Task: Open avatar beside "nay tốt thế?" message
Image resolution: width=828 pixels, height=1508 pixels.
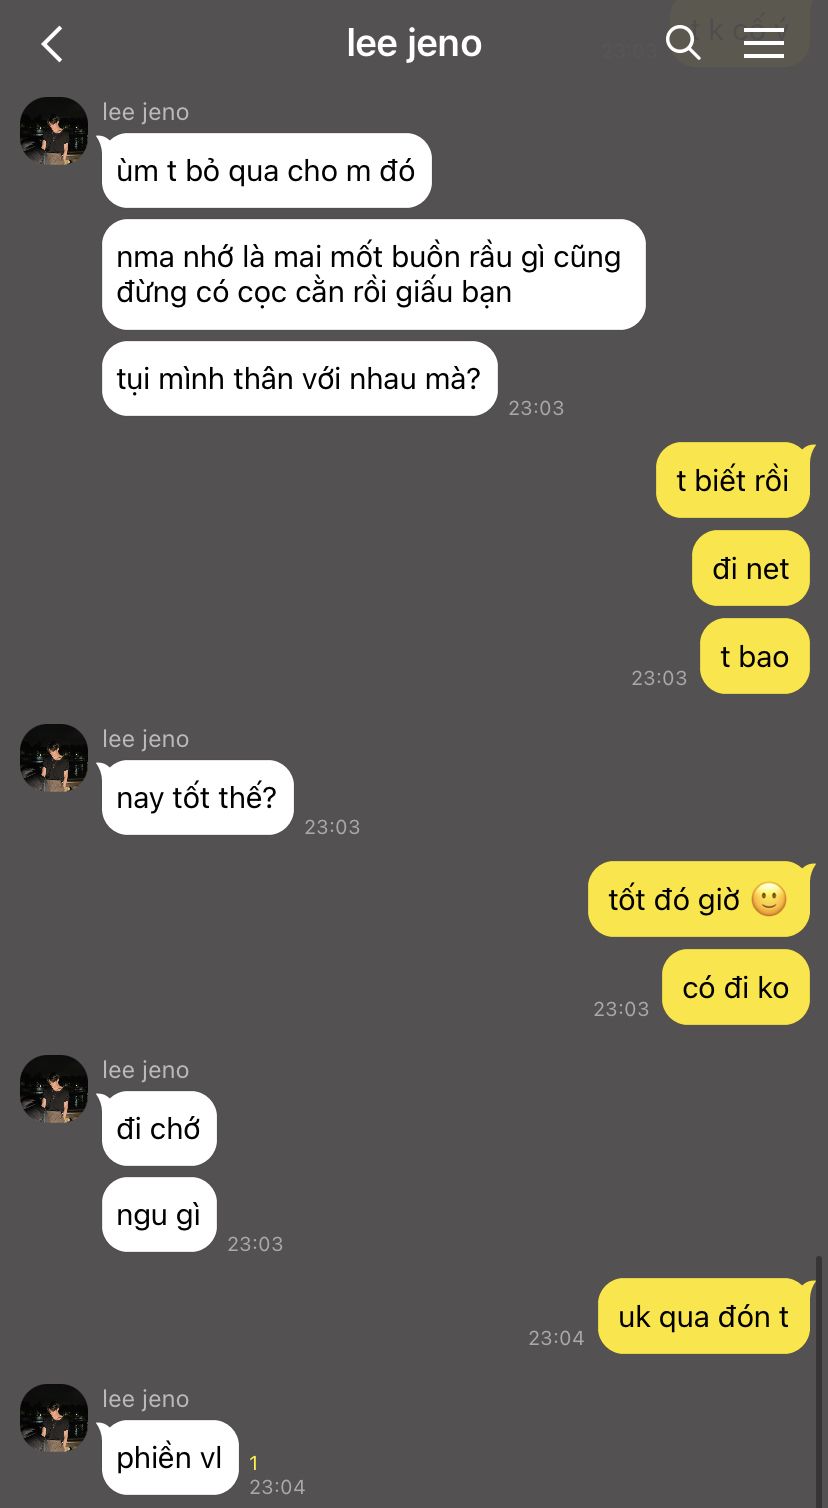Action: 54,758
